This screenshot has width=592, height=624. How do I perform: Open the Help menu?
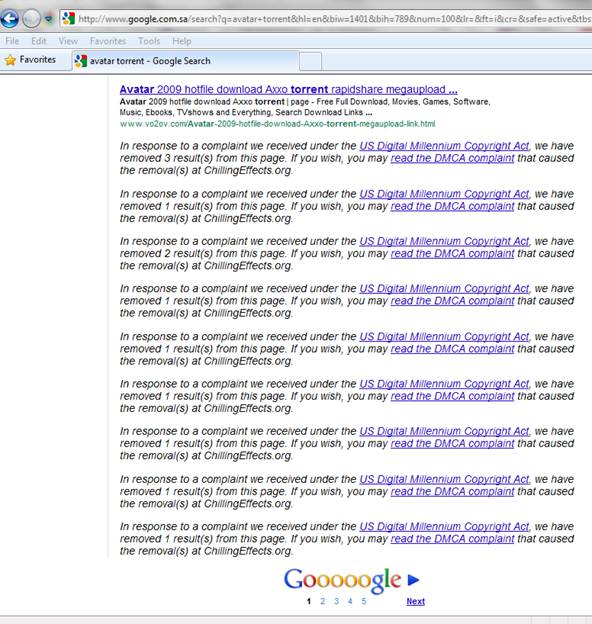click(x=181, y=41)
